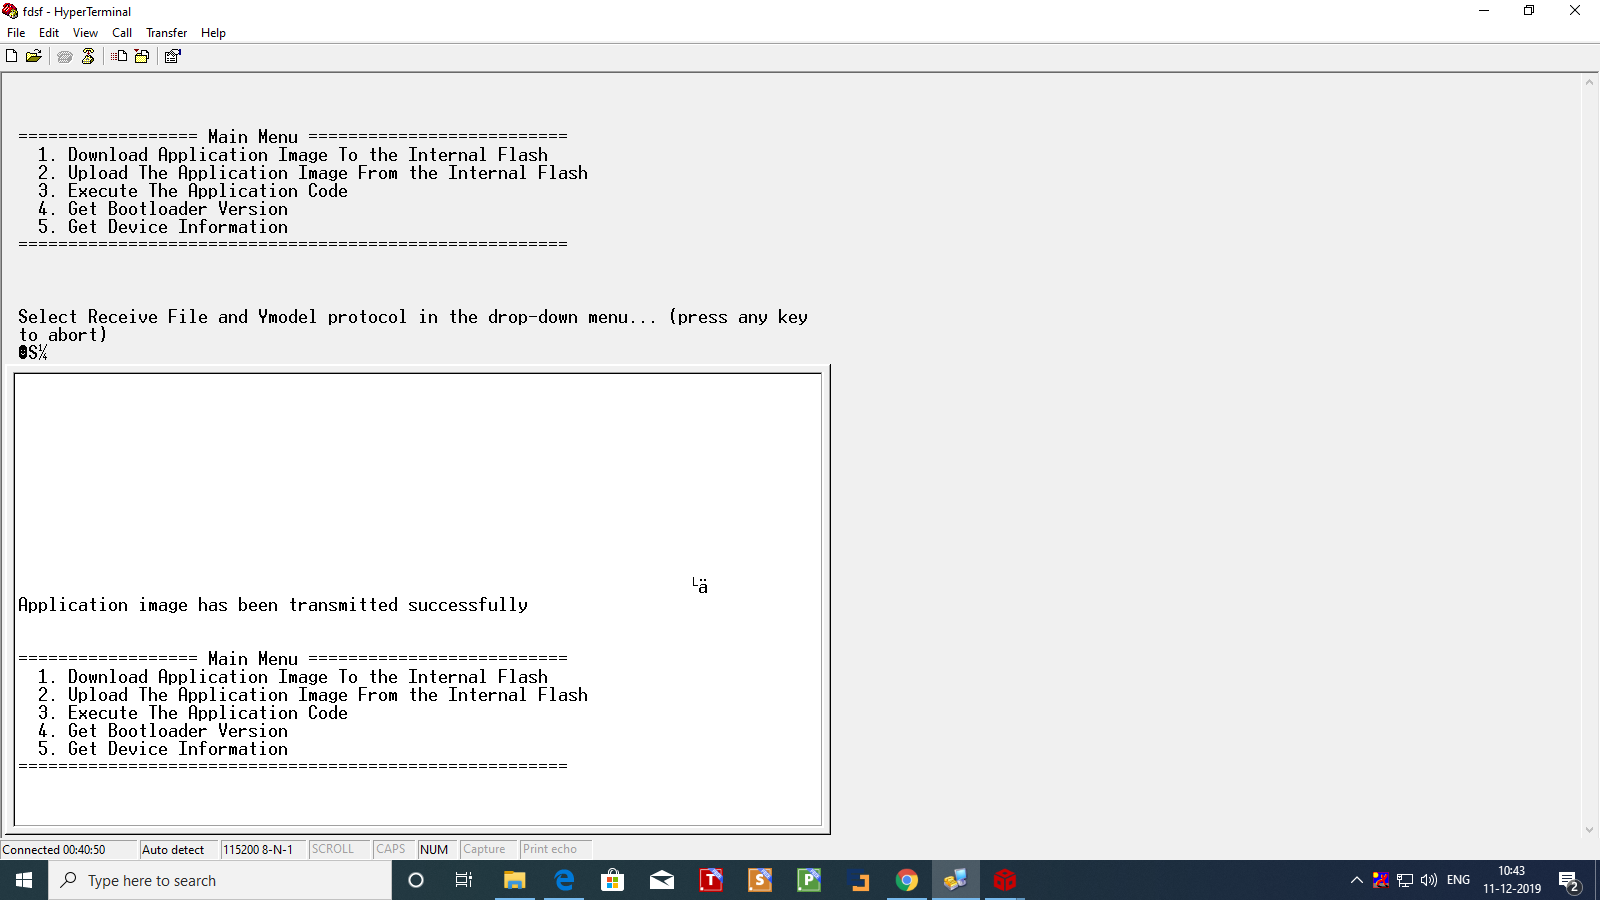The image size is (1600, 900).
Task: Open the Transfer menu
Action: point(166,32)
